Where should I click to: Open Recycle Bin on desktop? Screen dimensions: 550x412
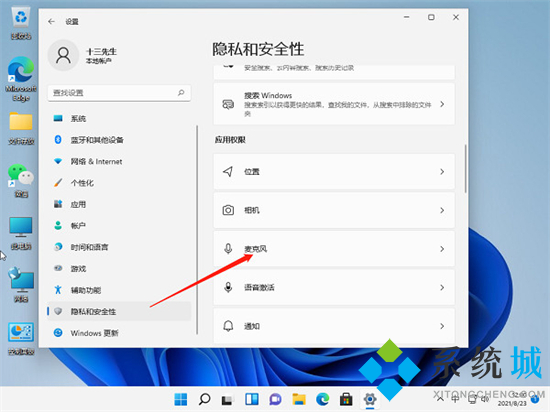click(x=21, y=23)
